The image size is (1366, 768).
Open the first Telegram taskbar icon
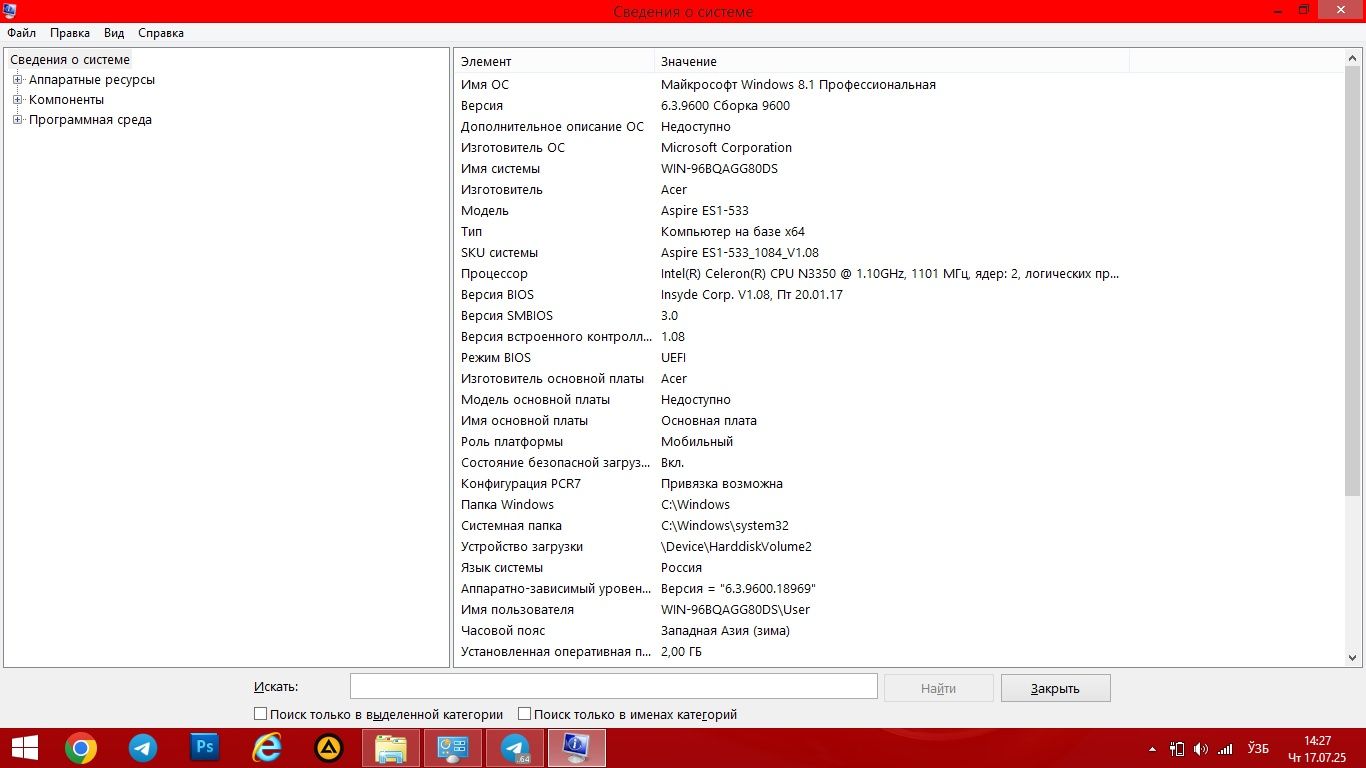pyautogui.click(x=143, y=747)
